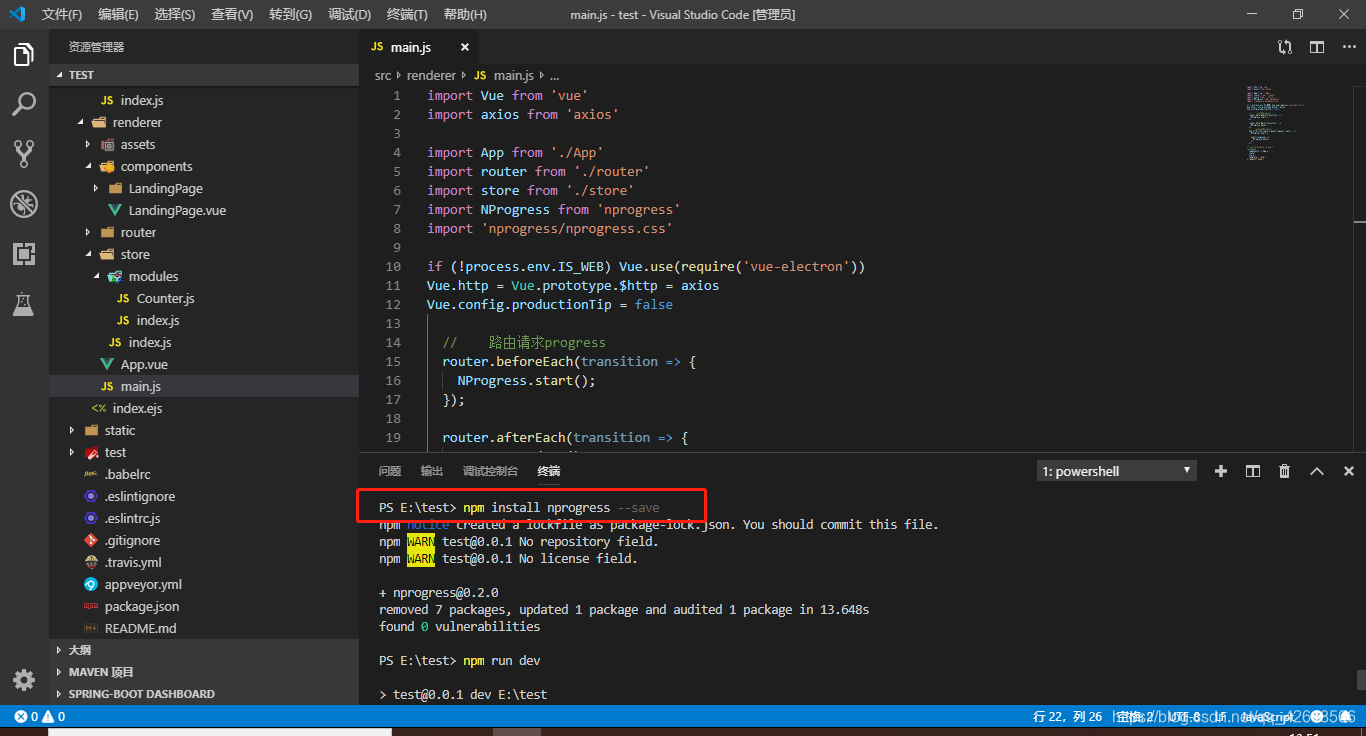Maximize the panel size with caret icon
Image resolution: width=1366 pixels, height=736 pixels.
1317,471
